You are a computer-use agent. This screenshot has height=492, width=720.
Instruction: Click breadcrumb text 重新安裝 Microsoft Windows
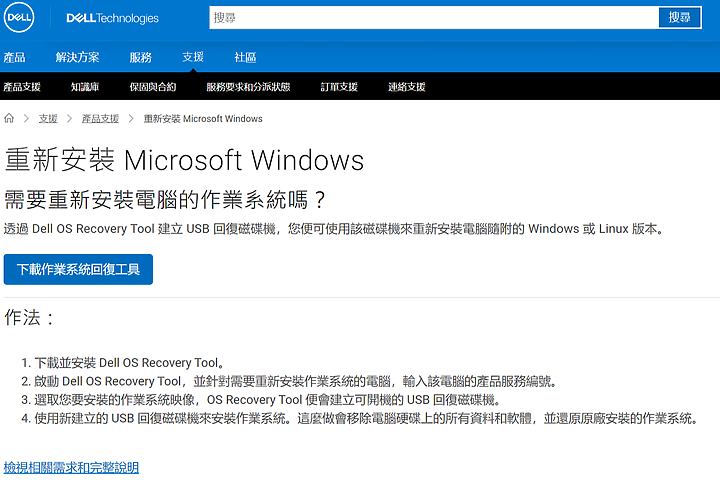pos(203,119)
